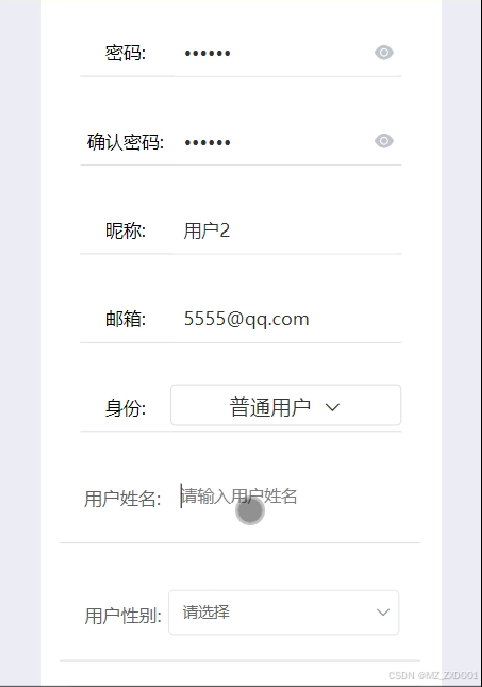Open the 普通用户 identity dropdown
Viewport: 482px width, 687px height.
pyautogui.click(x=285, y=405)
